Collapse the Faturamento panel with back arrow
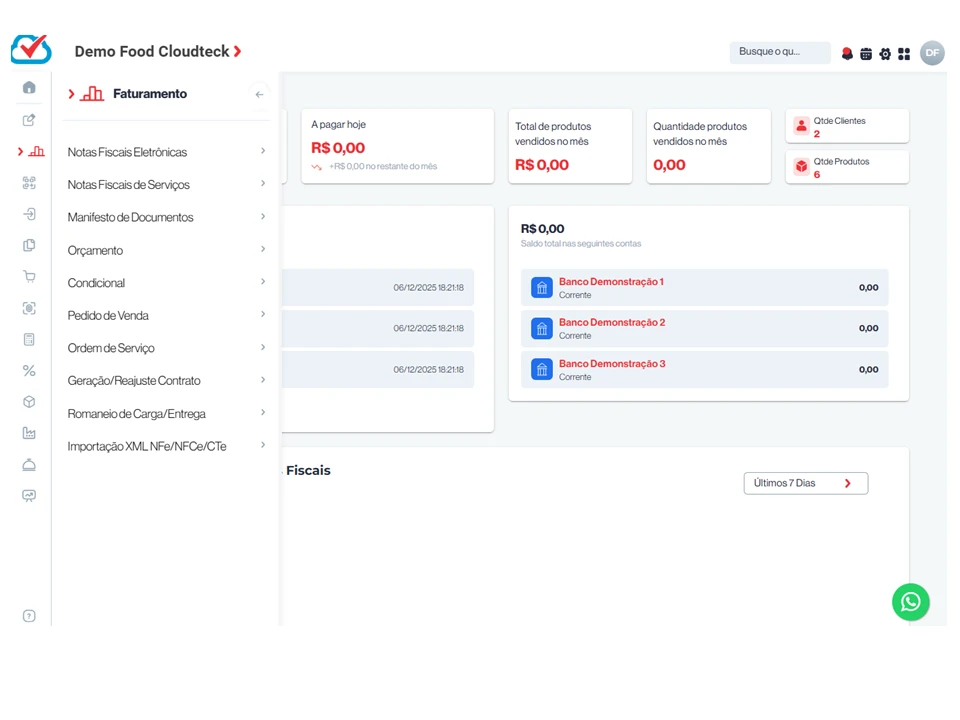 (x=259, y=94)
